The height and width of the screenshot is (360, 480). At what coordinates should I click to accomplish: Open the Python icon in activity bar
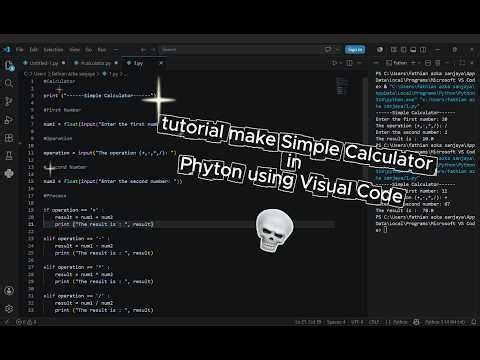pyautogui.click(x=9, y=173)
